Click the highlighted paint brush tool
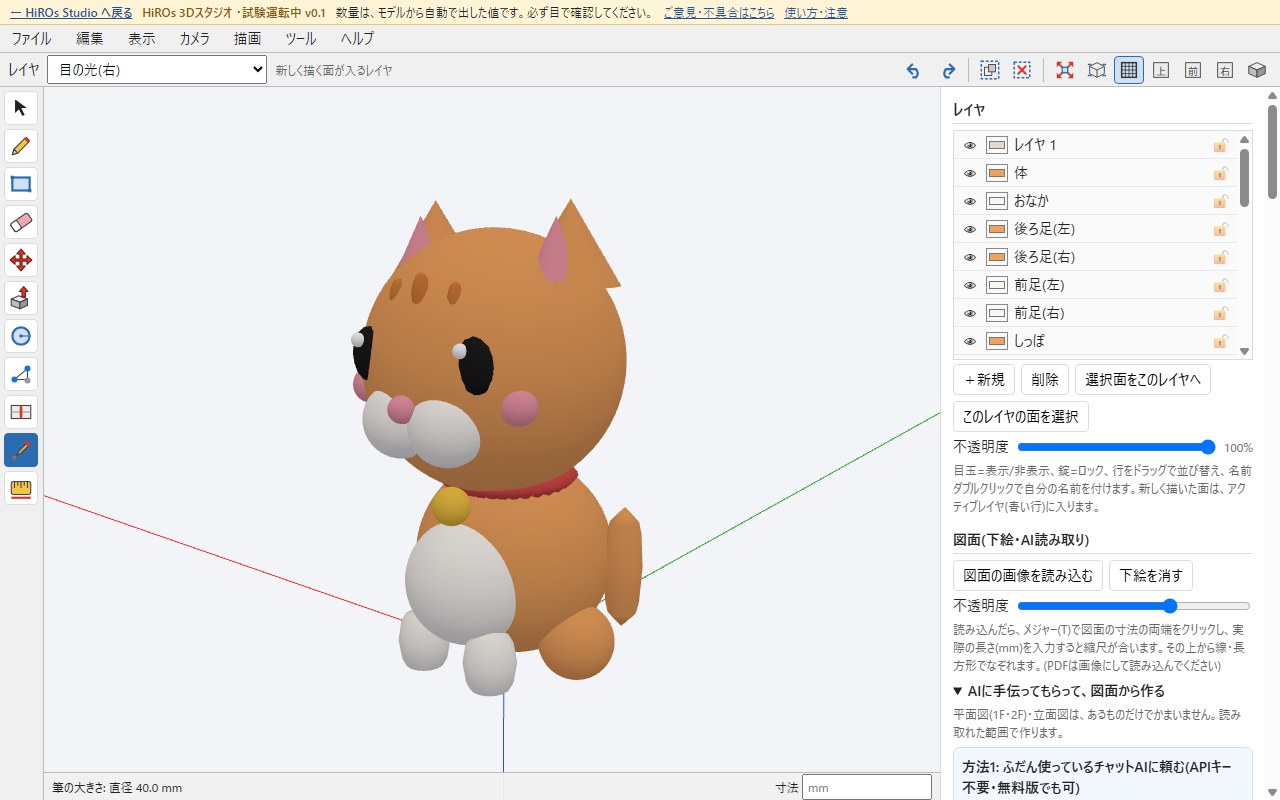 (x=21, y=450)
